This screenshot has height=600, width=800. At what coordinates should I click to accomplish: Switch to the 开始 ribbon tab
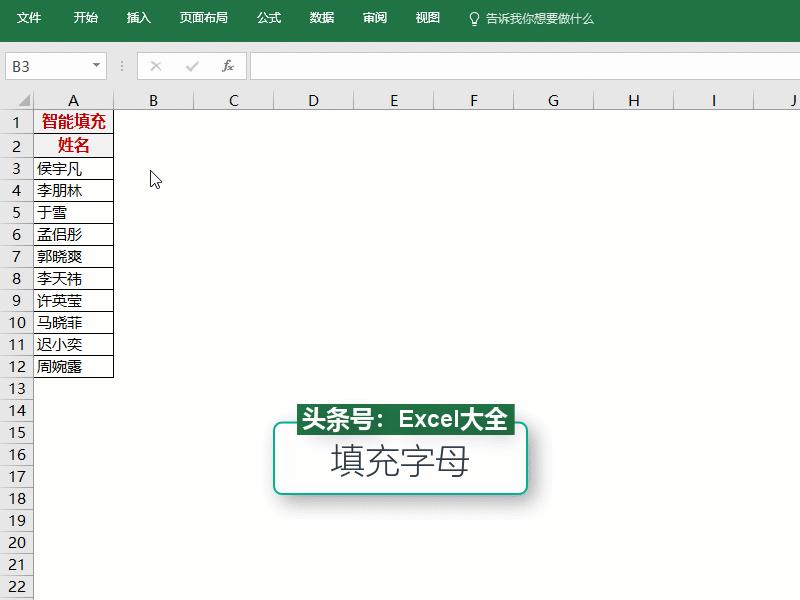pyautogui.click(x=84, y=17)
